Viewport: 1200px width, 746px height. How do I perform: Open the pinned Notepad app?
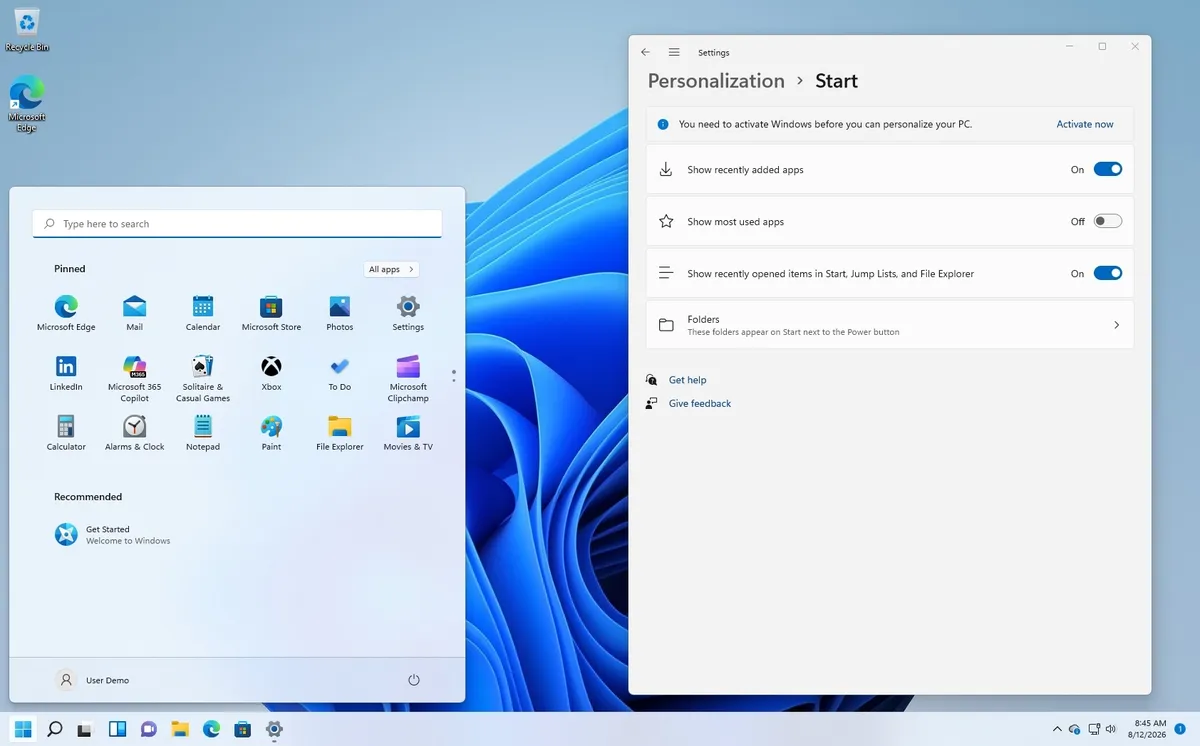point(203,433)
